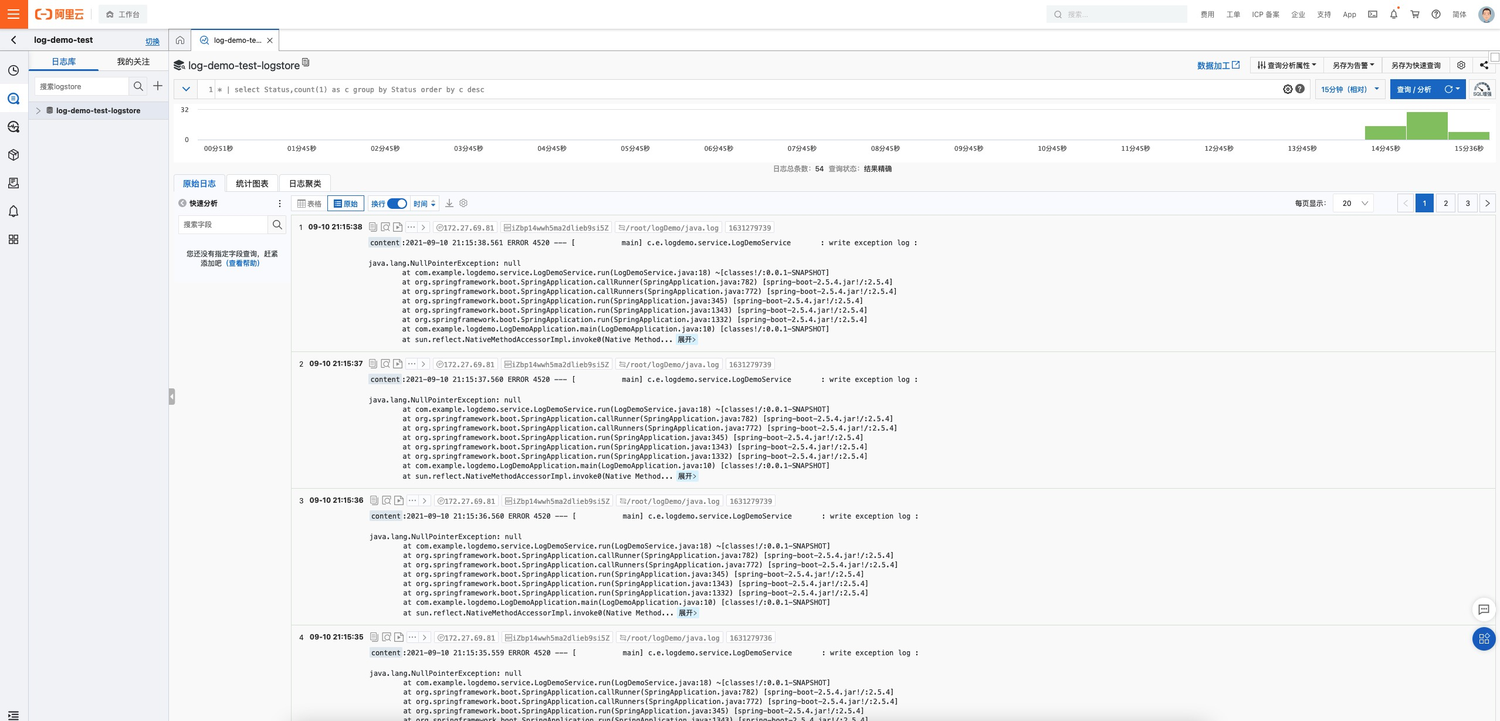Open the refresh options dropdown
The height and width of the screenshot is (721, 1500).
(1452, 89)
